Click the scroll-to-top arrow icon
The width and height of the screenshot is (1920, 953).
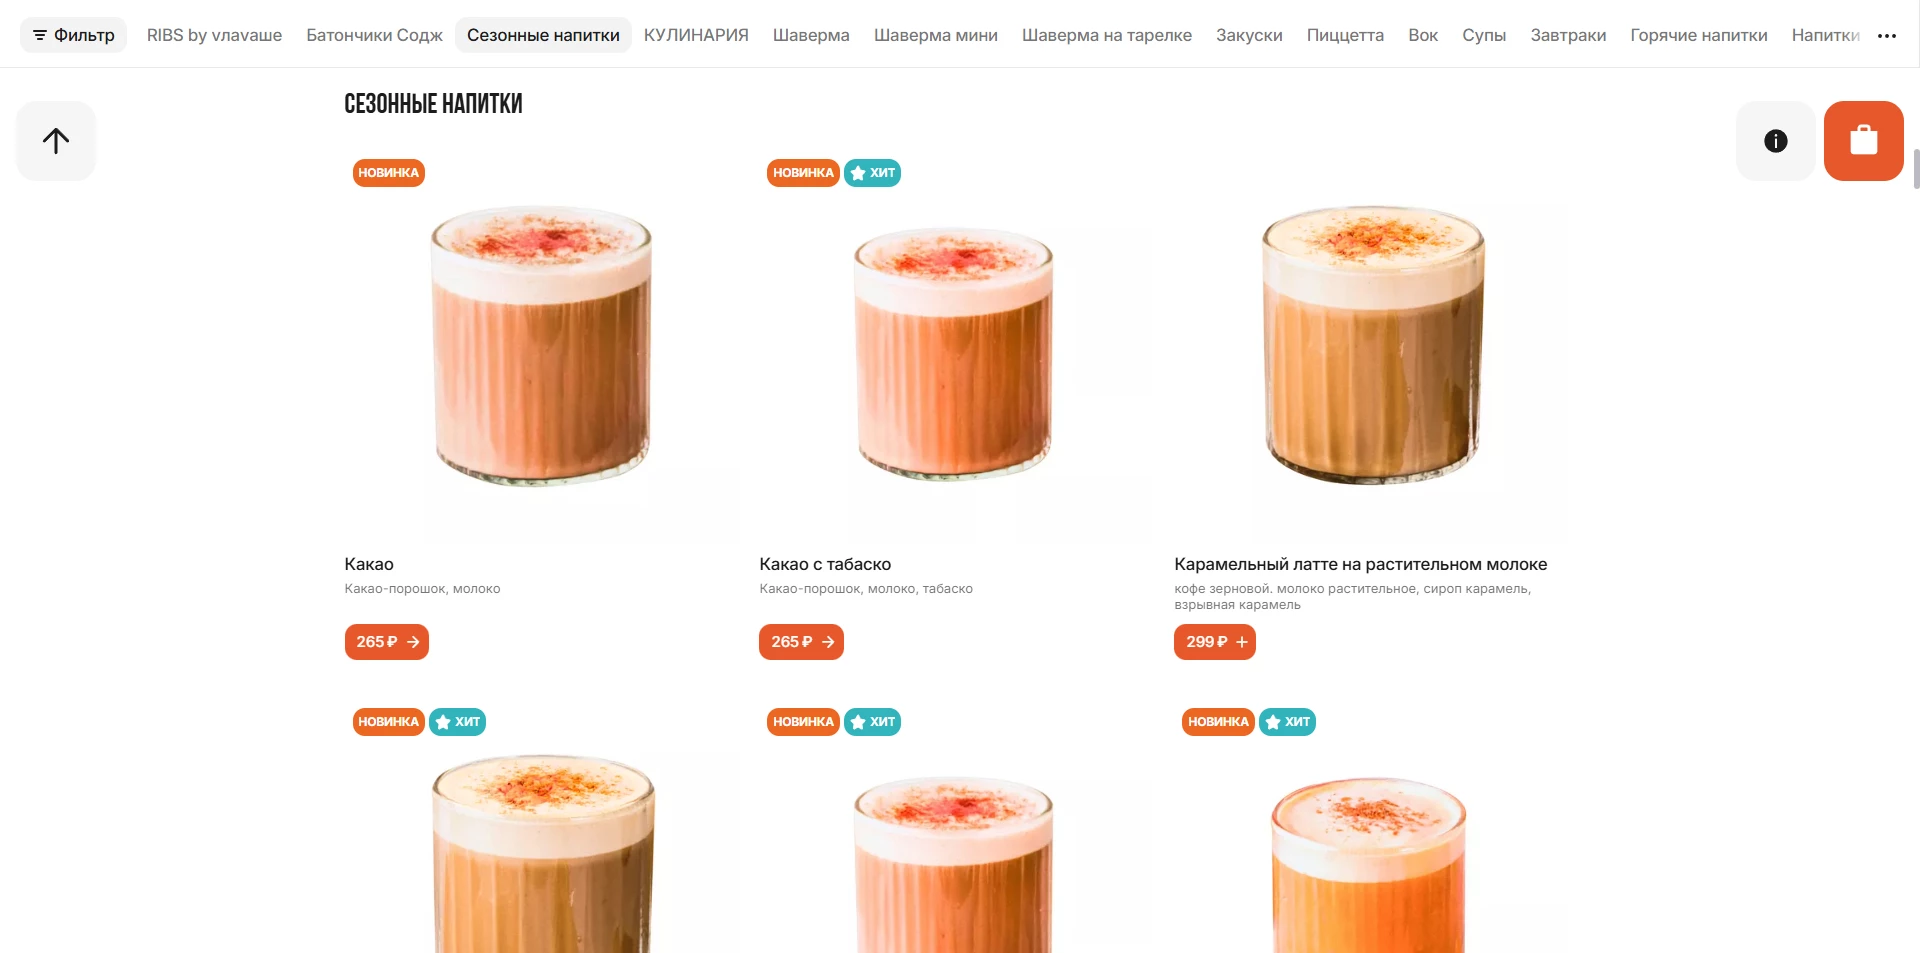[x=56, y=141]
